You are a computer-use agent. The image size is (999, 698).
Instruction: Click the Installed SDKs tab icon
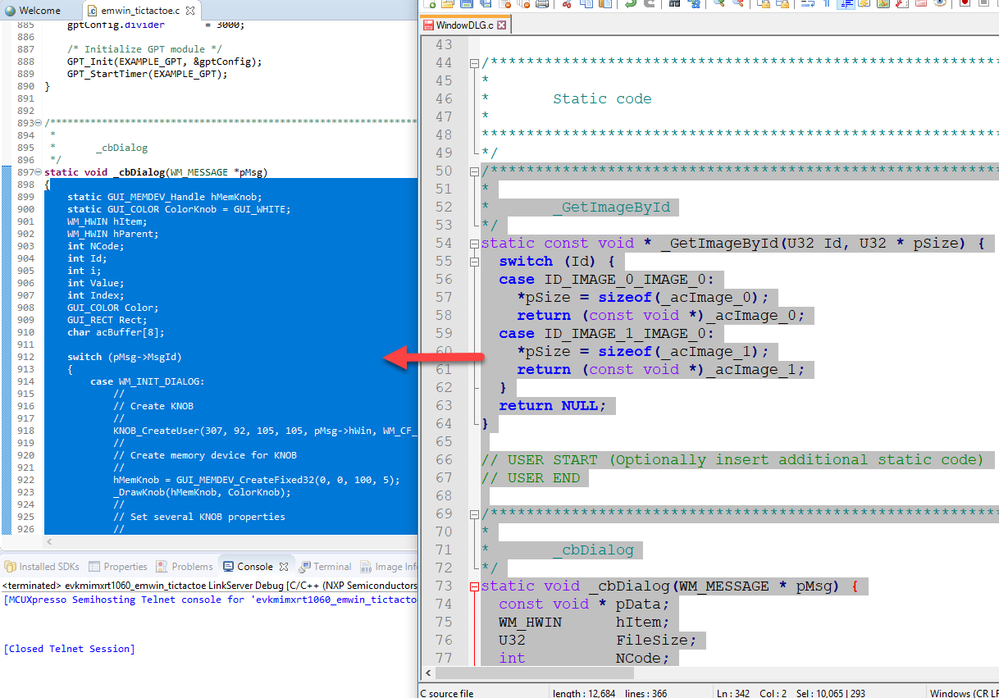10,566
